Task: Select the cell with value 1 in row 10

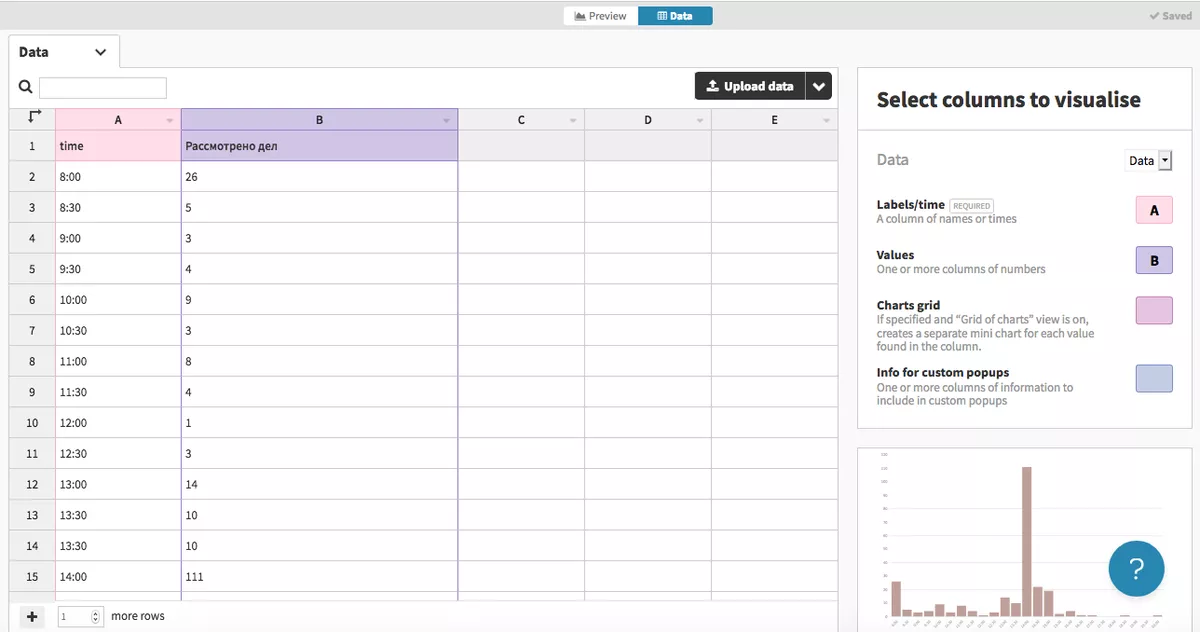Action: pyautogui.click(x=319, y=423)
